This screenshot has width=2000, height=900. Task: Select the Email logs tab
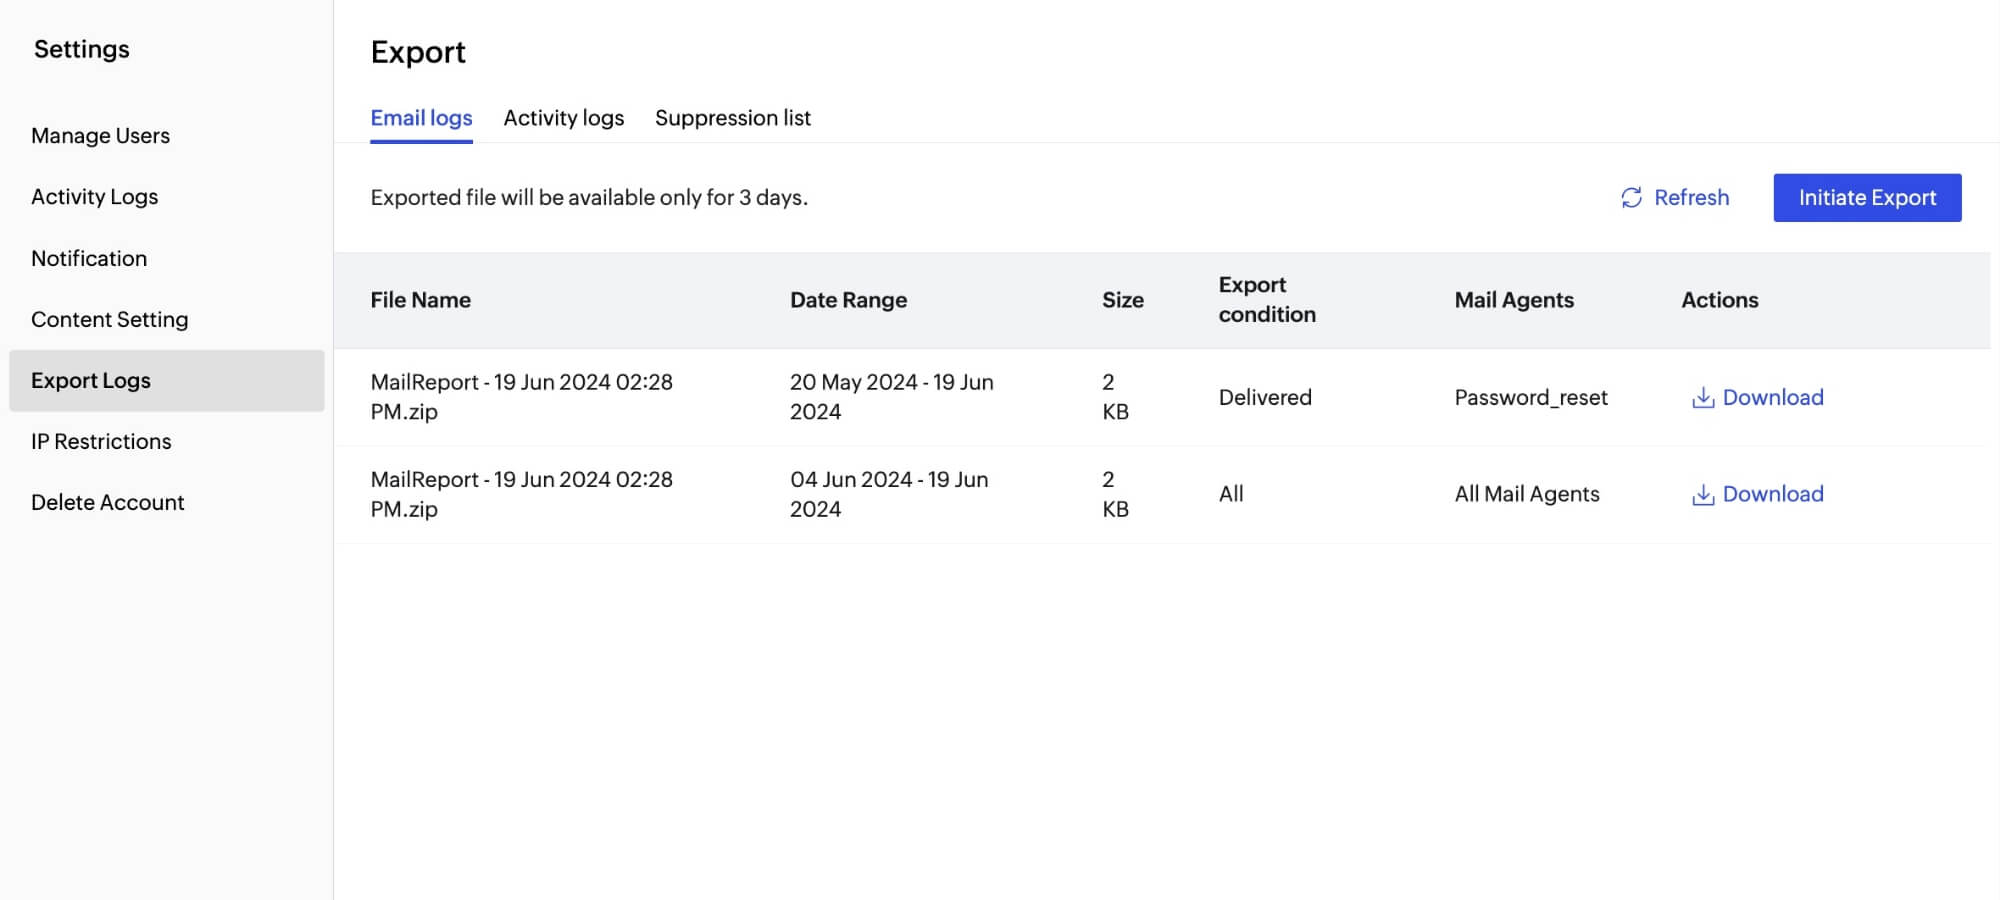pyautogui.click(x=421, y=117)
